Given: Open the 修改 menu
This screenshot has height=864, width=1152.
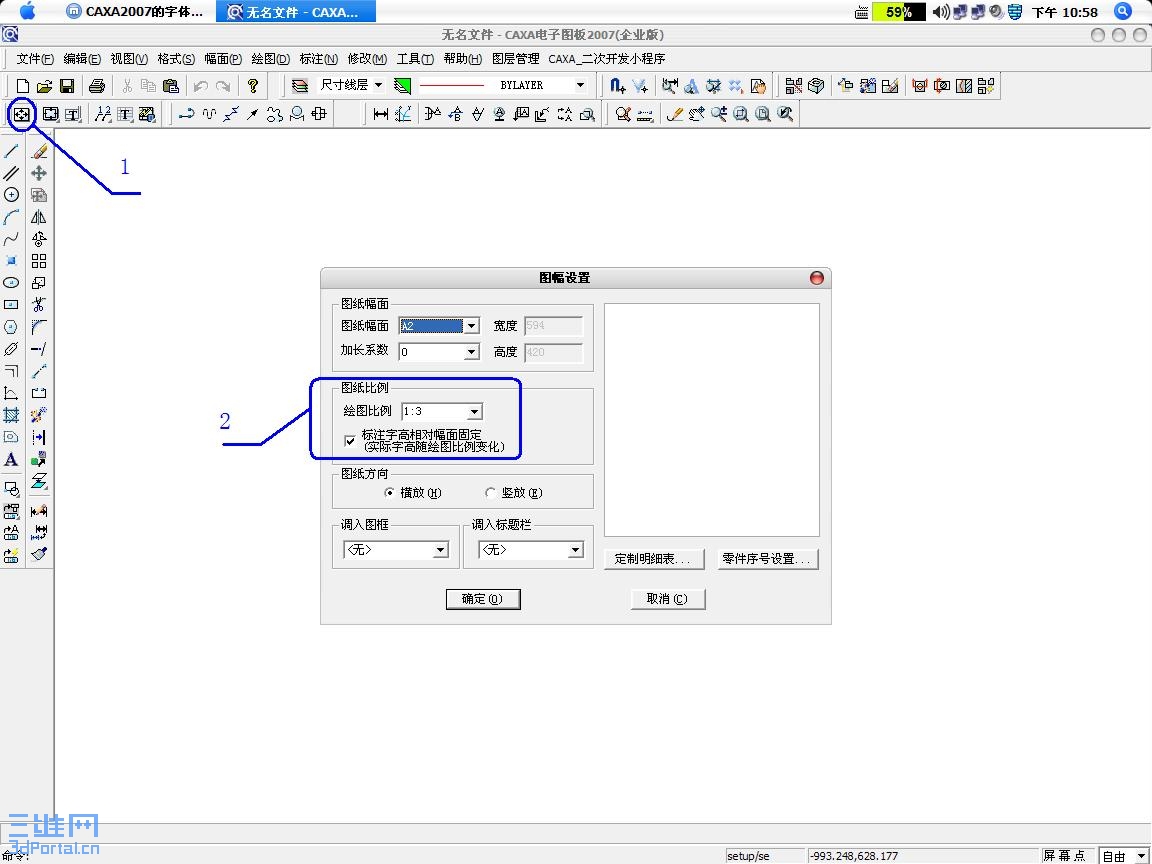Looking at the screenshot, I should pos(367,59).
